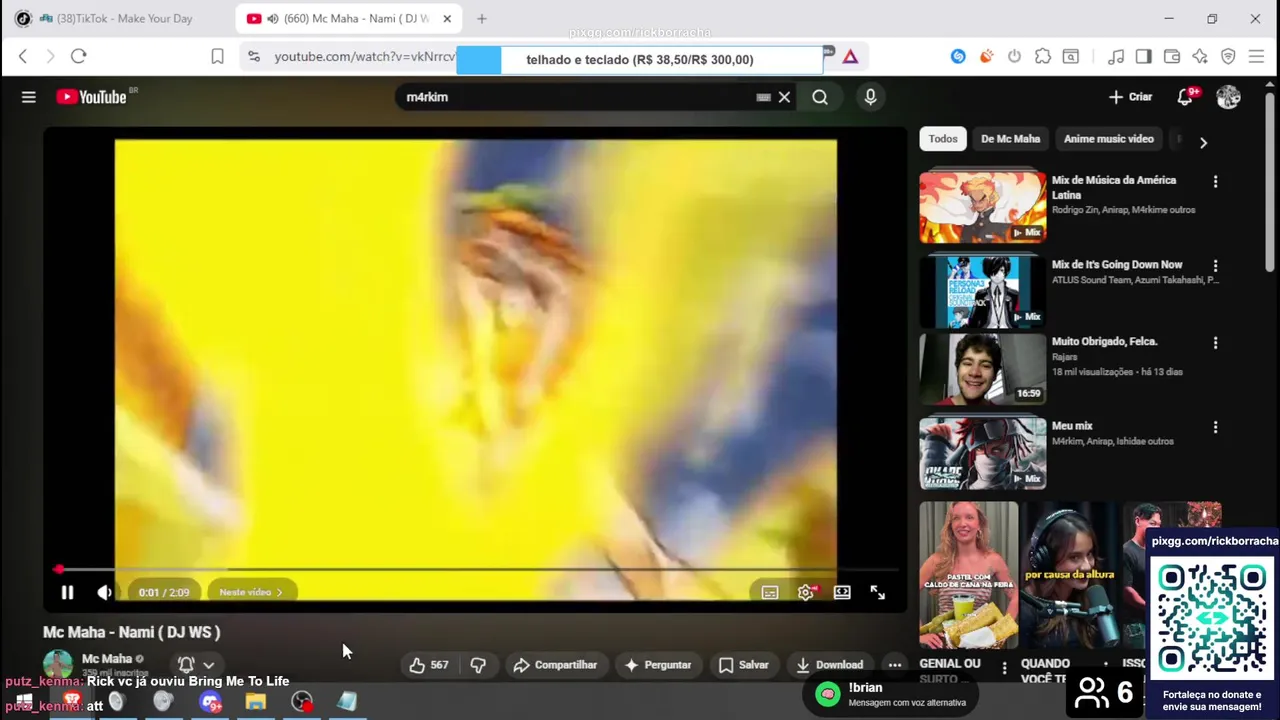Enter fullscreen on the video player
This screenshot has width=1280, height=720.
[877, 592]
